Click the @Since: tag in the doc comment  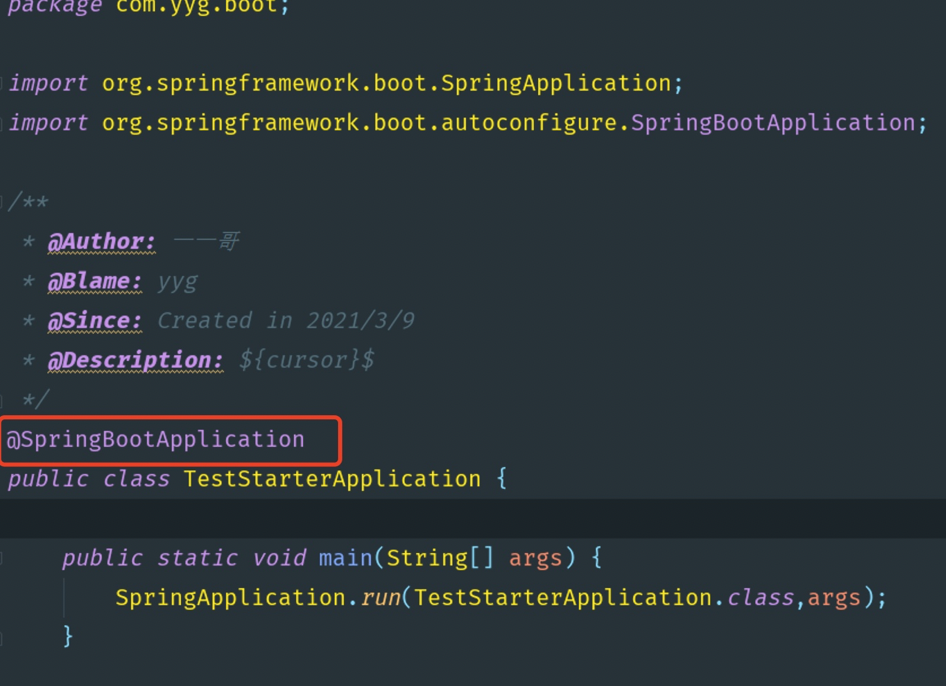pyautogui.click(x=95, y=321)
